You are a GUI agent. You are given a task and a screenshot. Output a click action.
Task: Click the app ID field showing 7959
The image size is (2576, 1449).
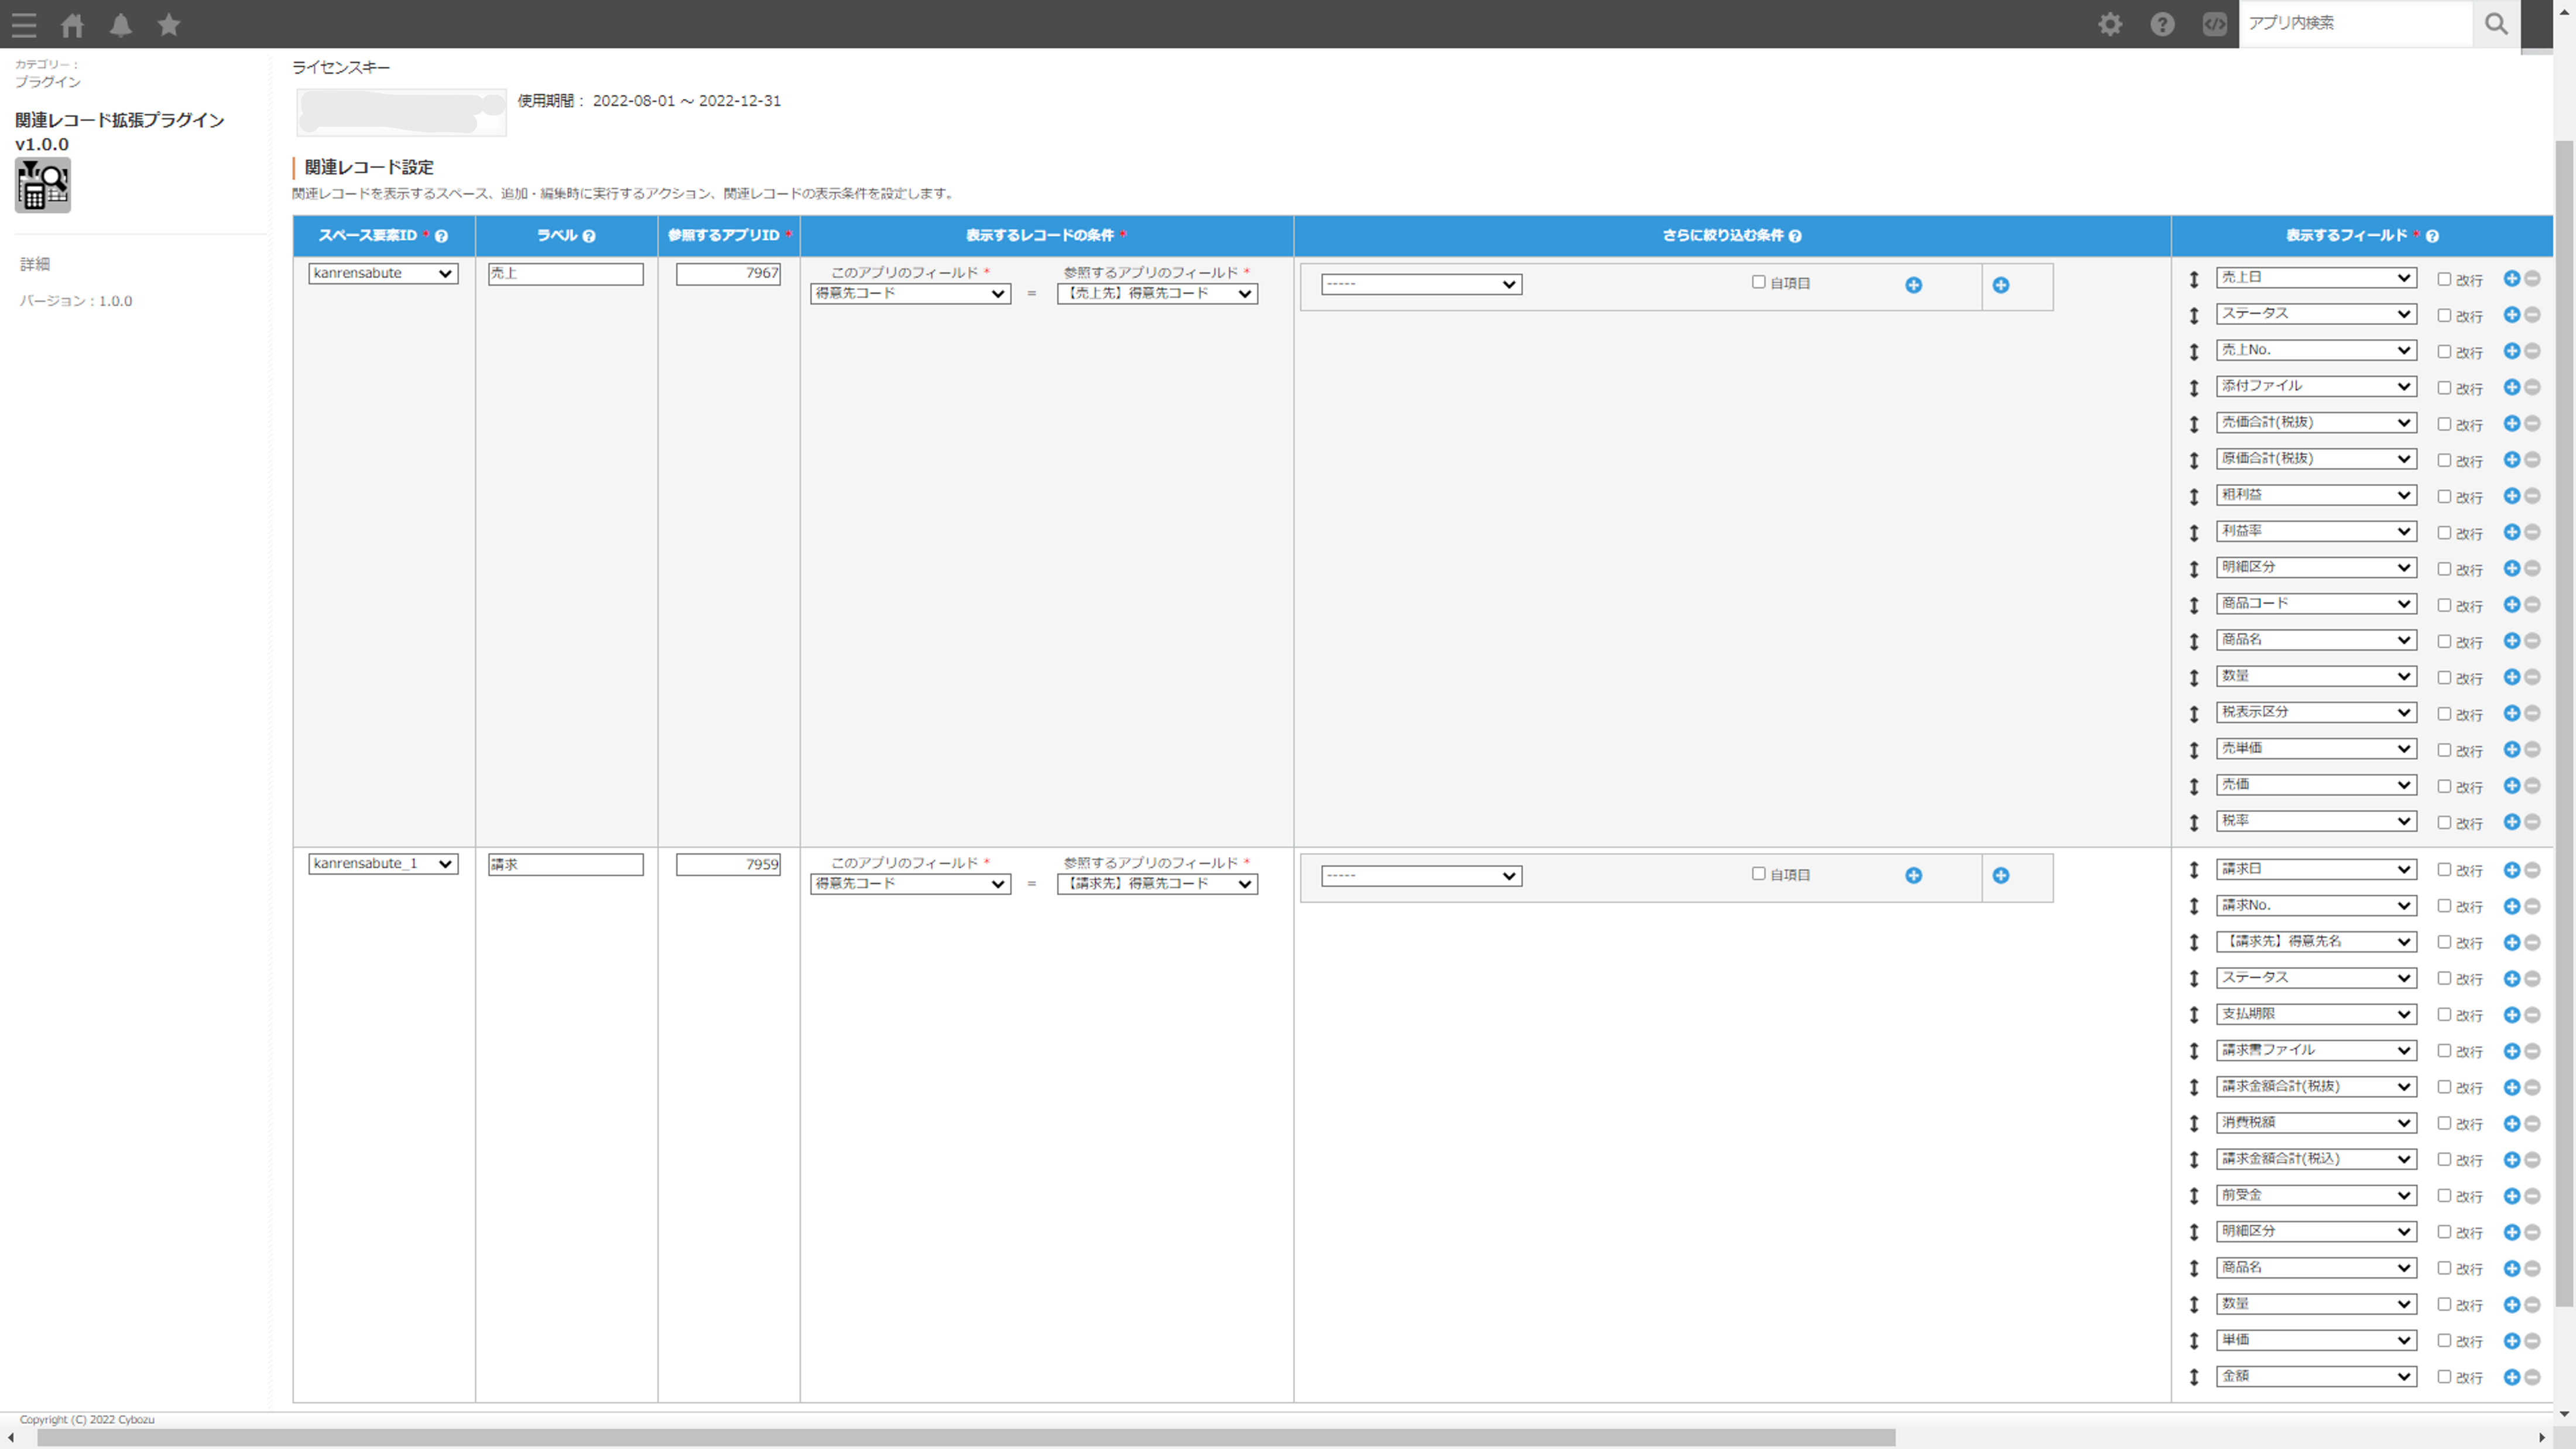point(728,865)
